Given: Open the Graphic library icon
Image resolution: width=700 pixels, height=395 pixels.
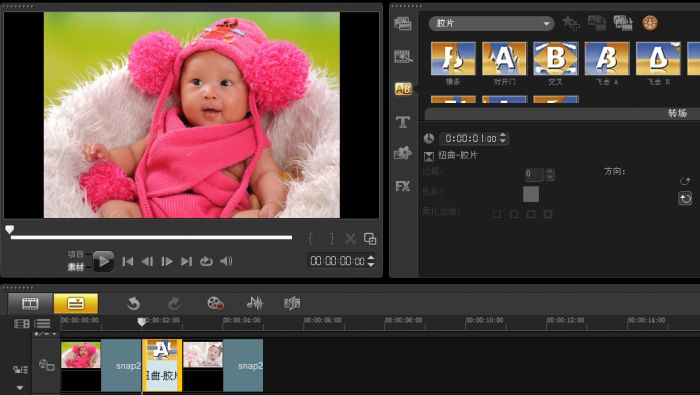Looking at the screenshot, I should tap(403, 153).
